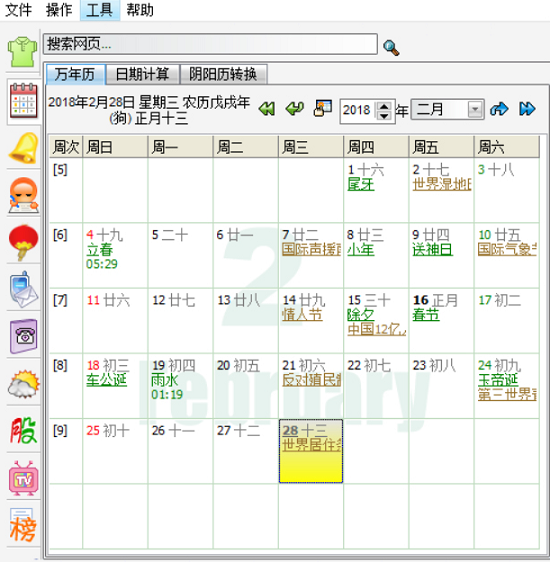
Task: Go to next year blue double arrow
Action: point(527,109)
